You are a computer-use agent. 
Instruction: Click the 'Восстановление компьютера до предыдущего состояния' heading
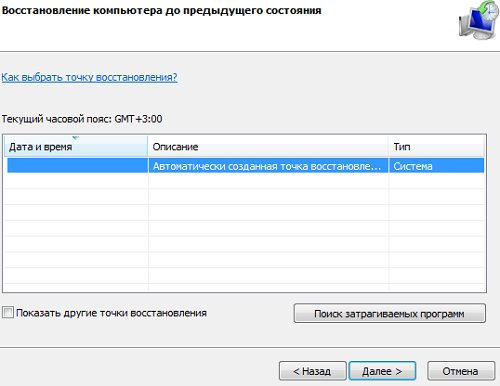[161, 10]
